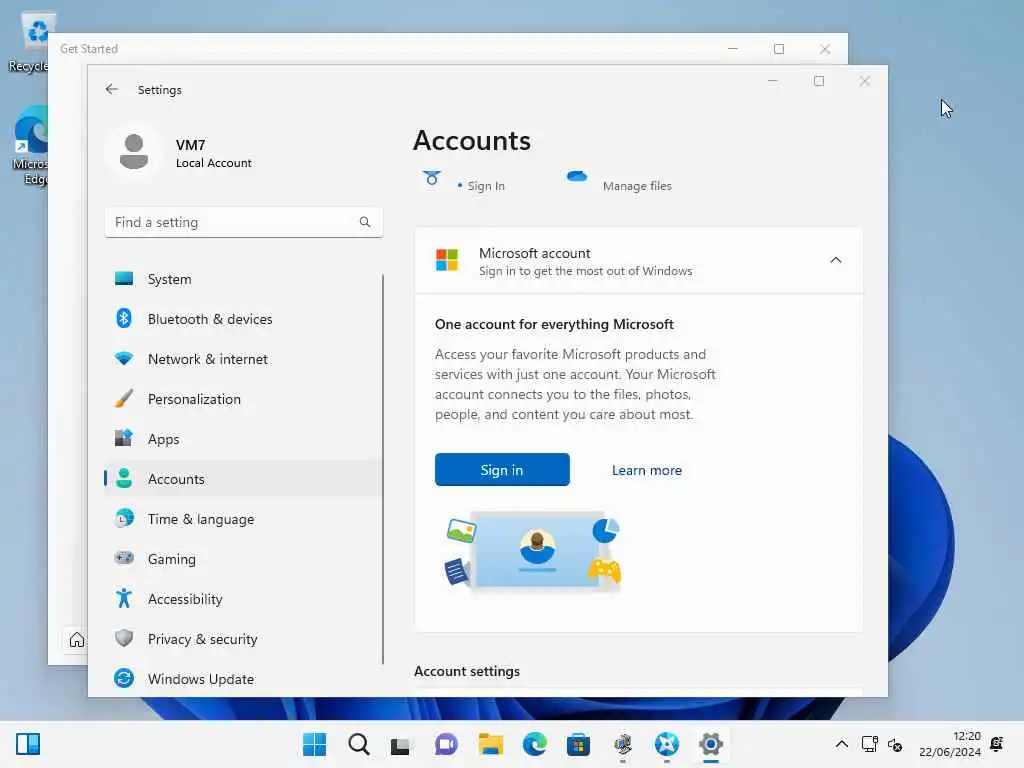This screenshot has width=1024, height=768.
Task: Open System settings category
Action: (x=243, y=279)
